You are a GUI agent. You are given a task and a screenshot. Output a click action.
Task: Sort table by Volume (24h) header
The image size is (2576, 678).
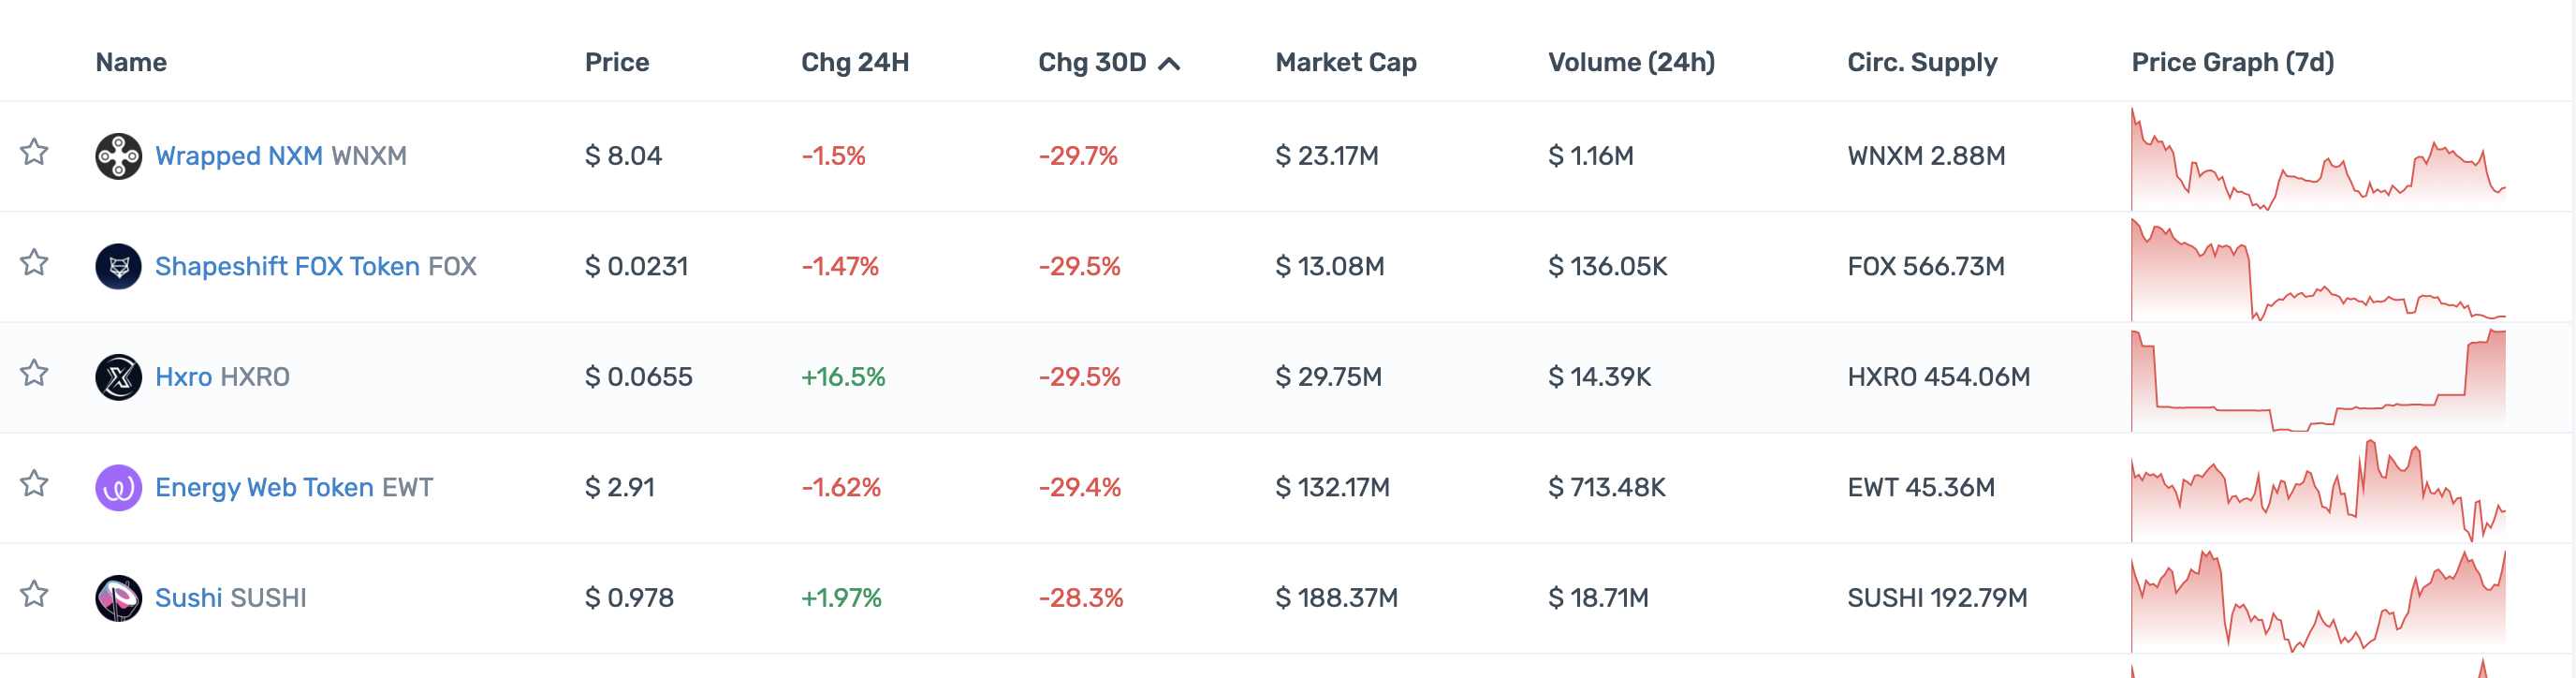point(1630,62)
